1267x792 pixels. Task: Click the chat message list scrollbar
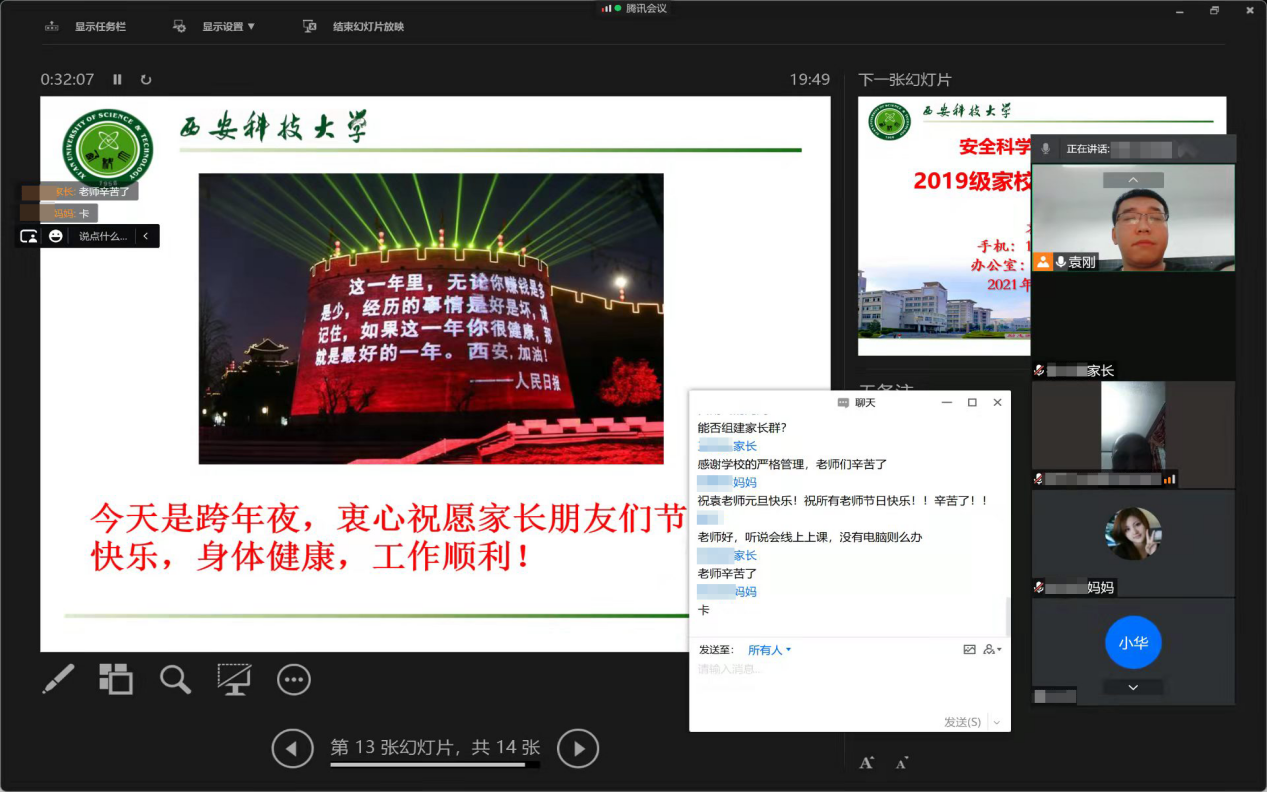tap(1007, 615)
